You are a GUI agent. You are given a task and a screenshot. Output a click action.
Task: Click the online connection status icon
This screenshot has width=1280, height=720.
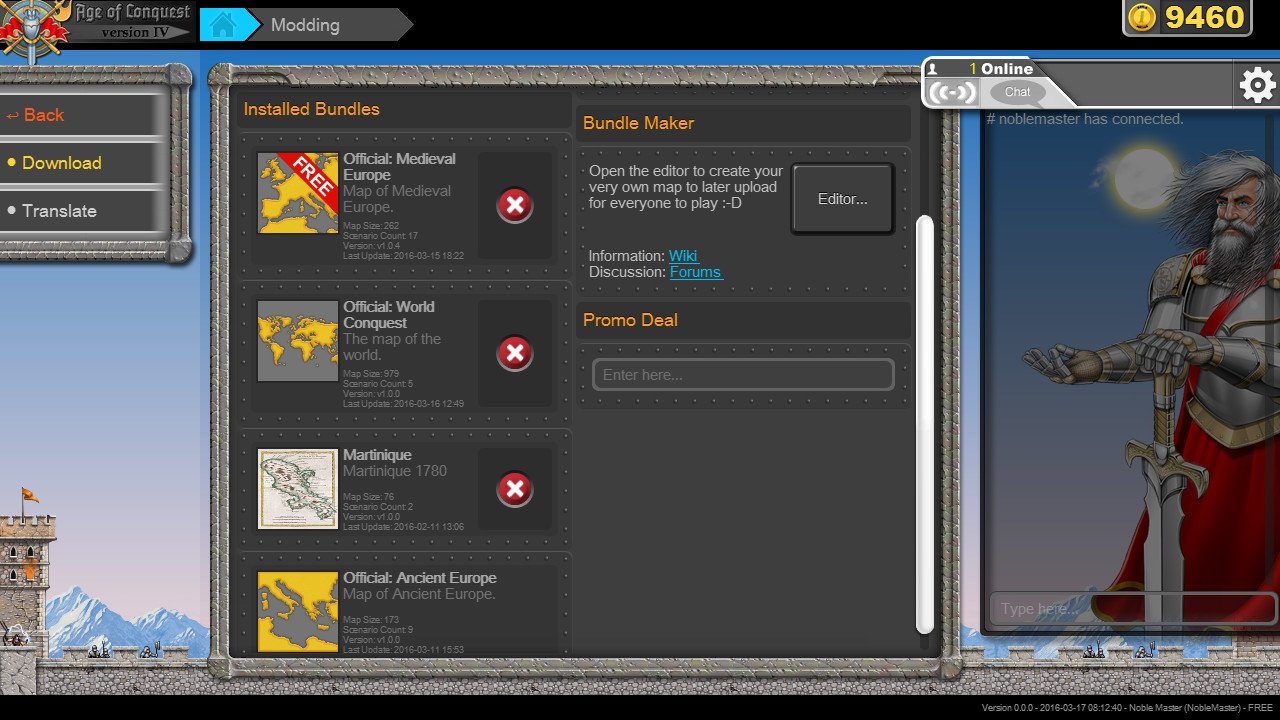pyautogui.click(x=951, y=92)
